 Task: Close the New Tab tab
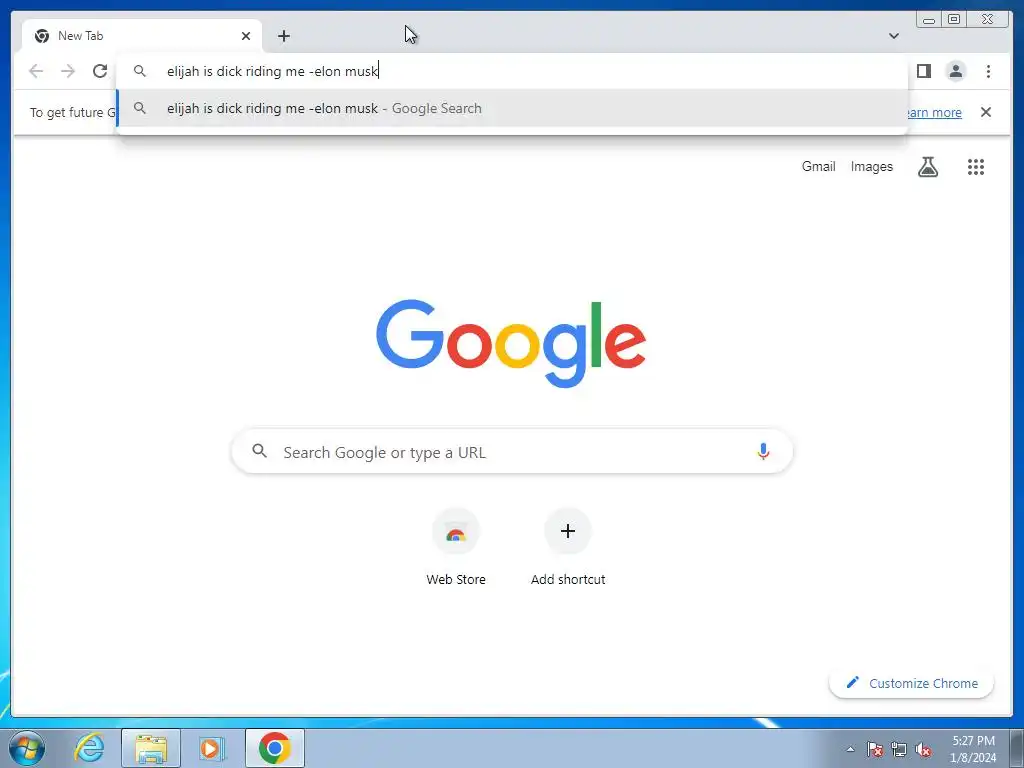(246, 36)
